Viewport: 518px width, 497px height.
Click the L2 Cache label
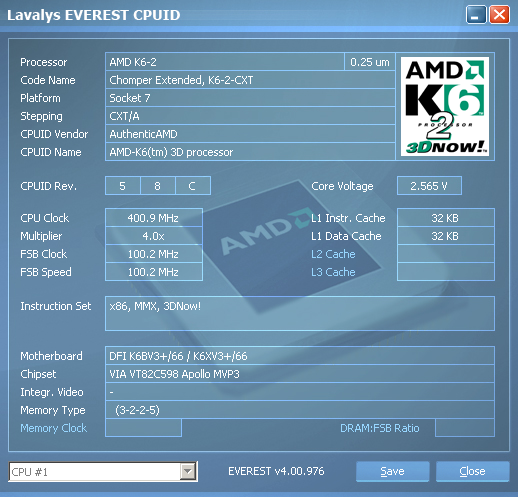[333, 254]
